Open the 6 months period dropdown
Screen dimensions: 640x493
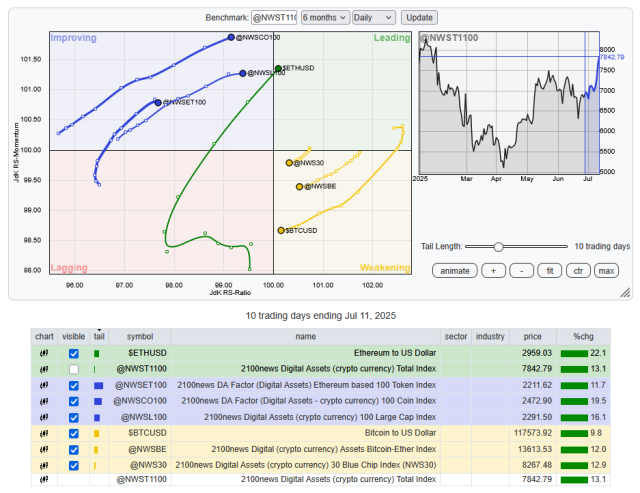coord(325,17)
